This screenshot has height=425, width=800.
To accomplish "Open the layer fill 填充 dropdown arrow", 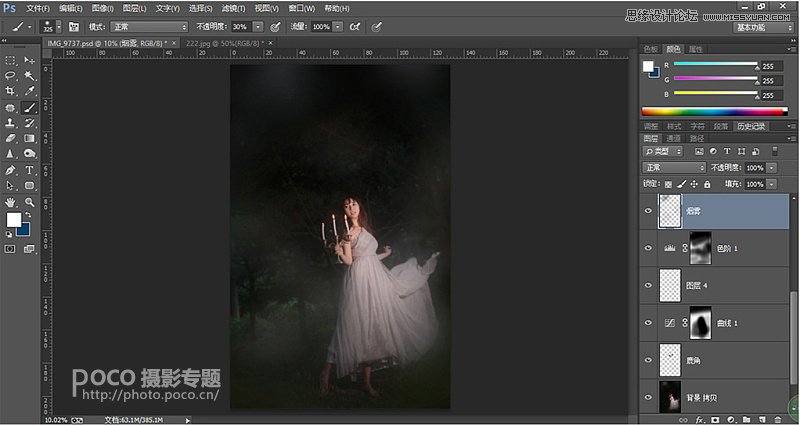I will point(771,184).
